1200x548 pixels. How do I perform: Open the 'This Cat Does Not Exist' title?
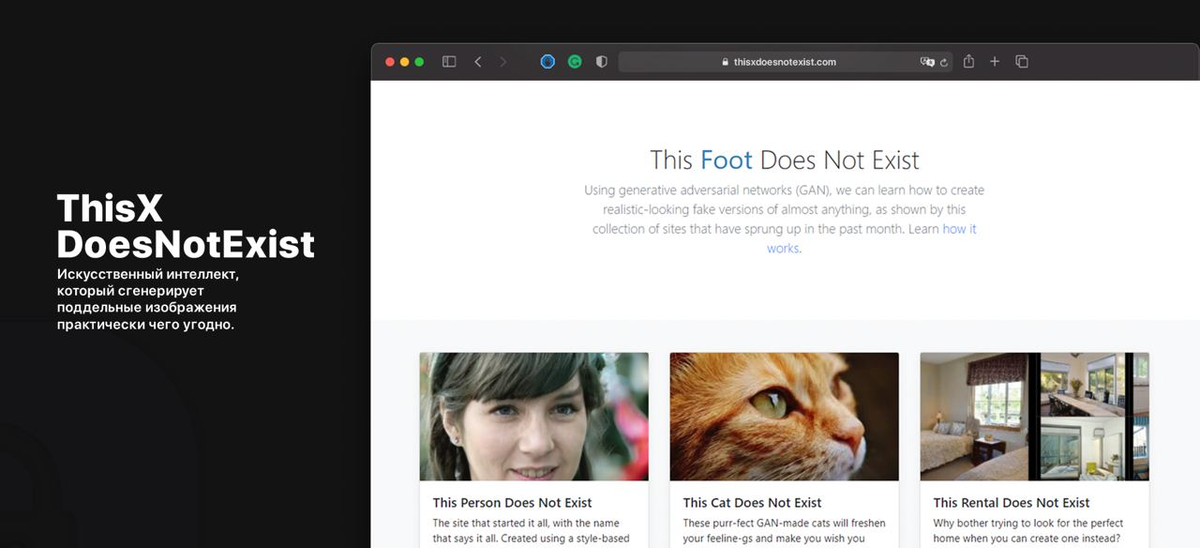[752, 503]
